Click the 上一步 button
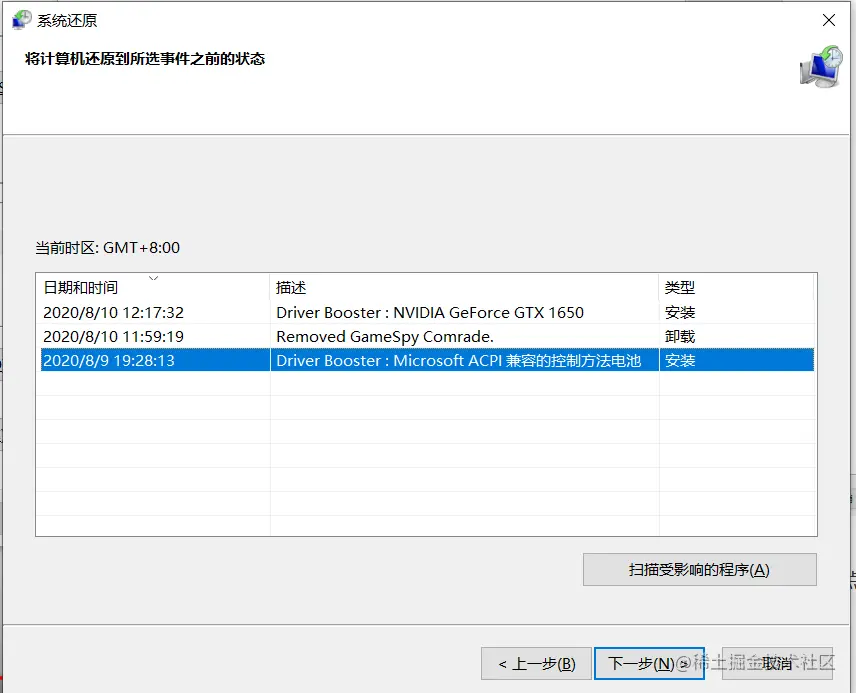The height and width of the screenshot is (693, 856). [x=536, y=663]
